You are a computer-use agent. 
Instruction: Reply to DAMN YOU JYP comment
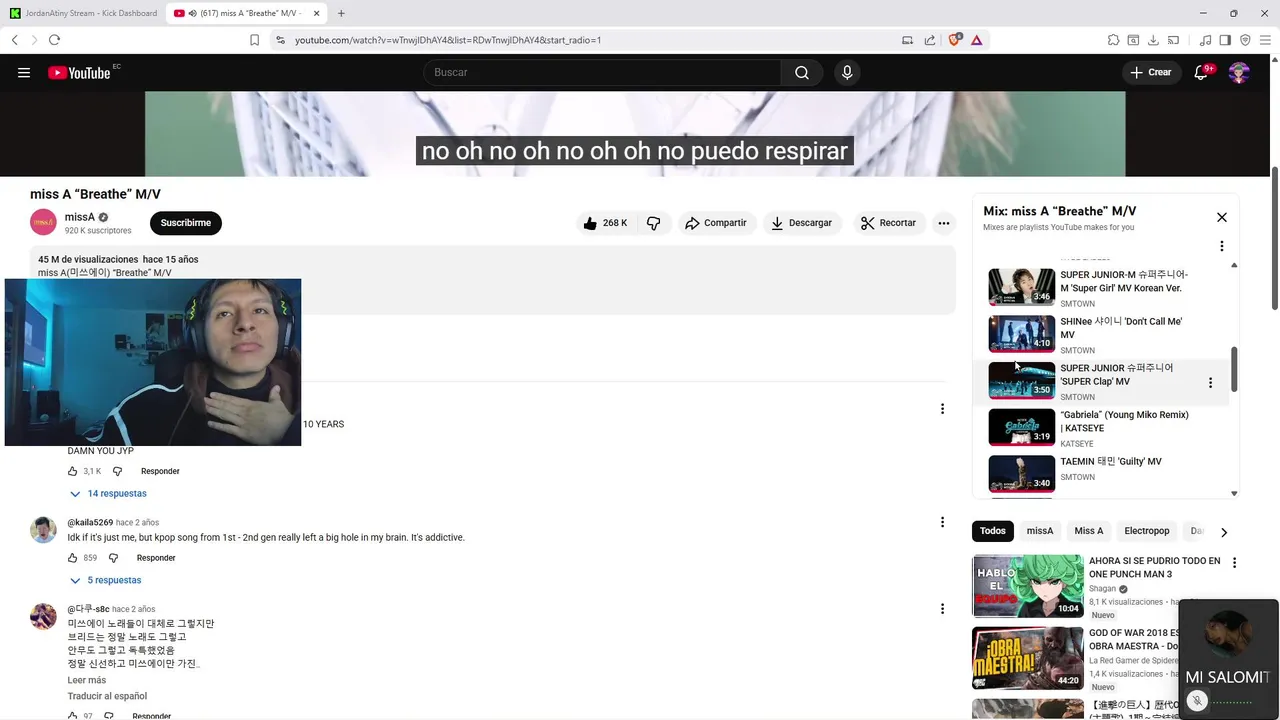[x=160, y=471]
